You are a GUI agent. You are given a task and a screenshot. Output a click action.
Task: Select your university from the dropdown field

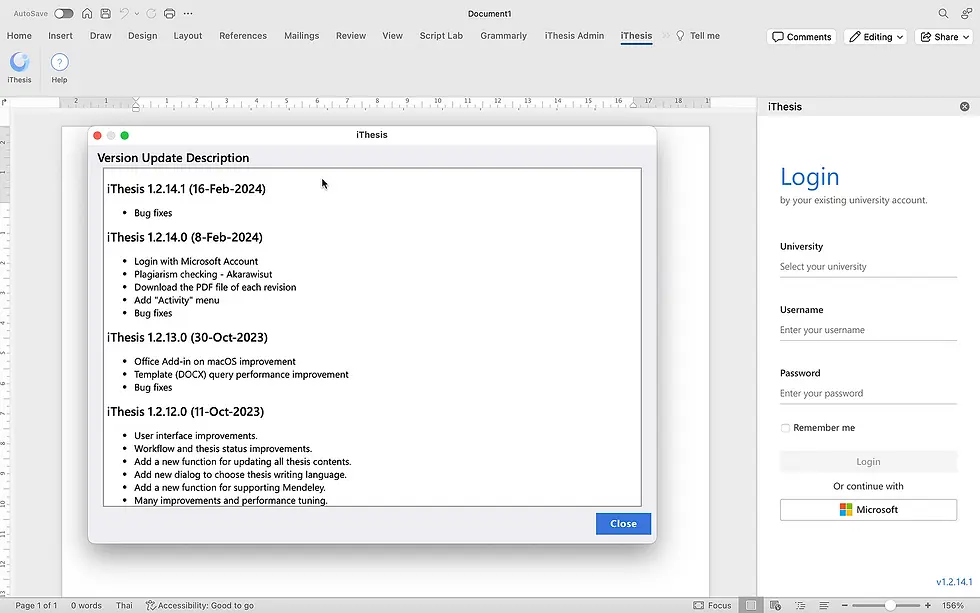point(868,267)
